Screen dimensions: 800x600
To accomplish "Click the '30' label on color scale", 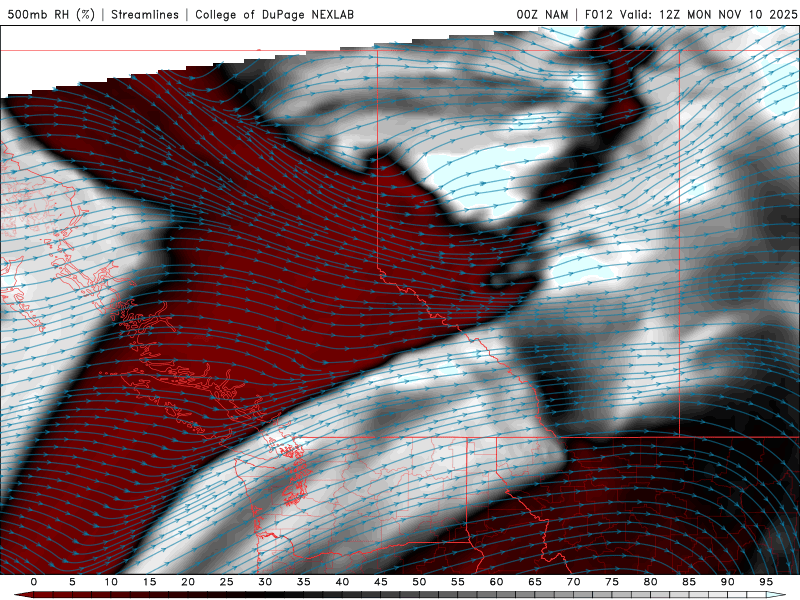I will tap(265, 582).
